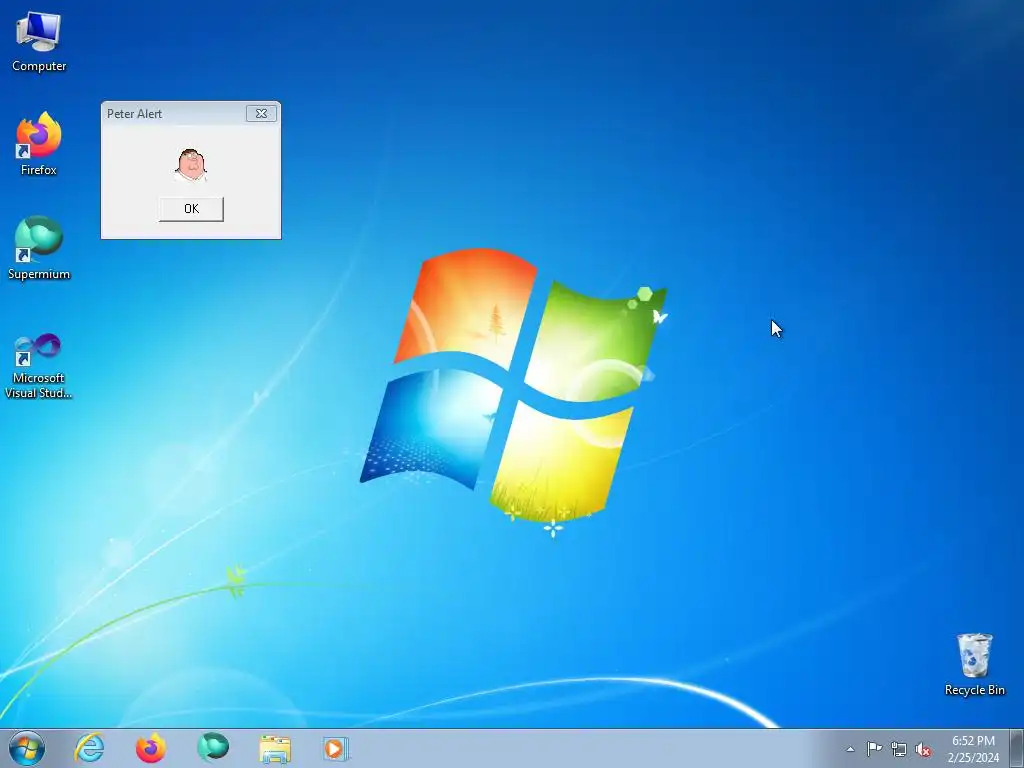
Task: Close the Peter Alert dialog window
Action: [x=261, y=114]
